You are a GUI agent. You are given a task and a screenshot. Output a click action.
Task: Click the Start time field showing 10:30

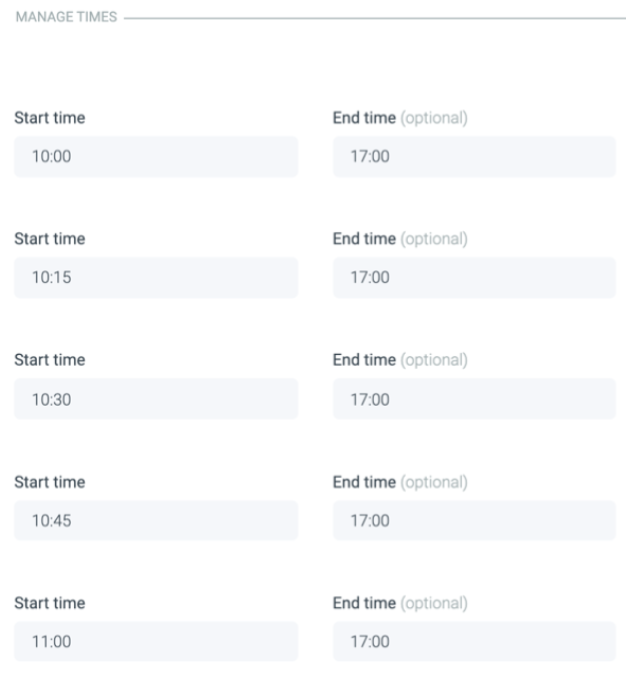(155, 399)
